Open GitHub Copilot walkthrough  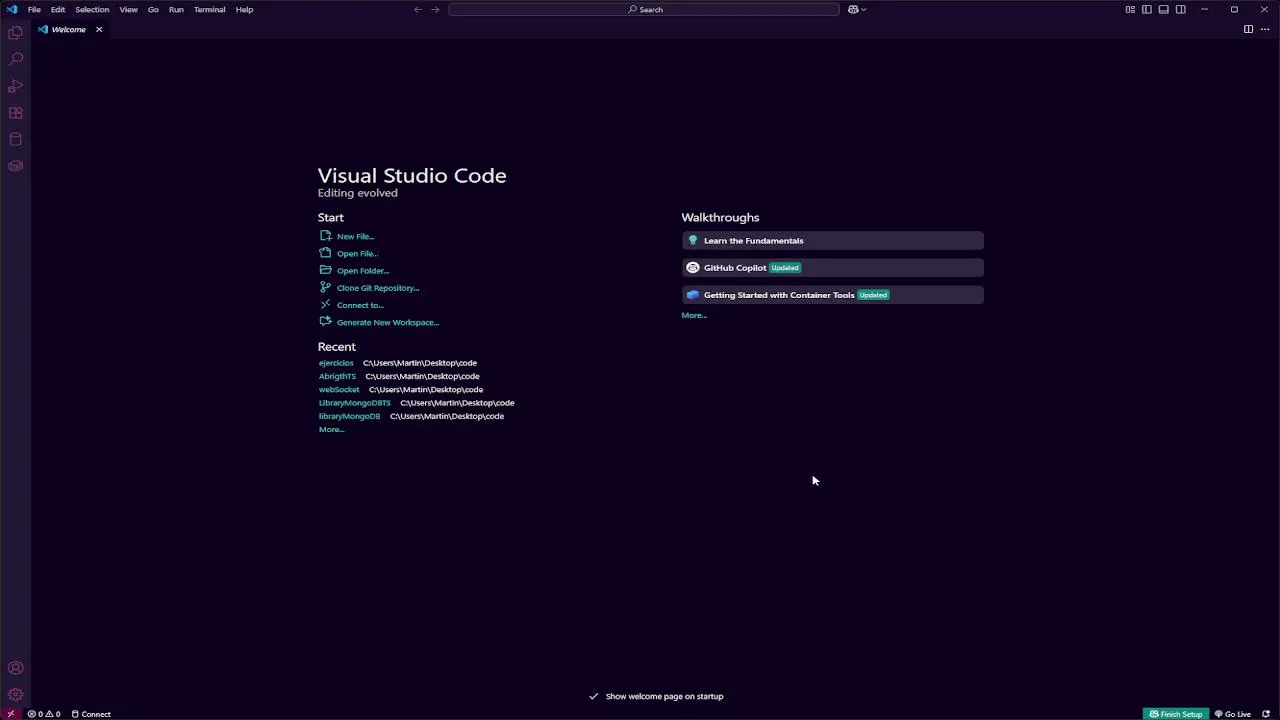click(x=832, y=268)
